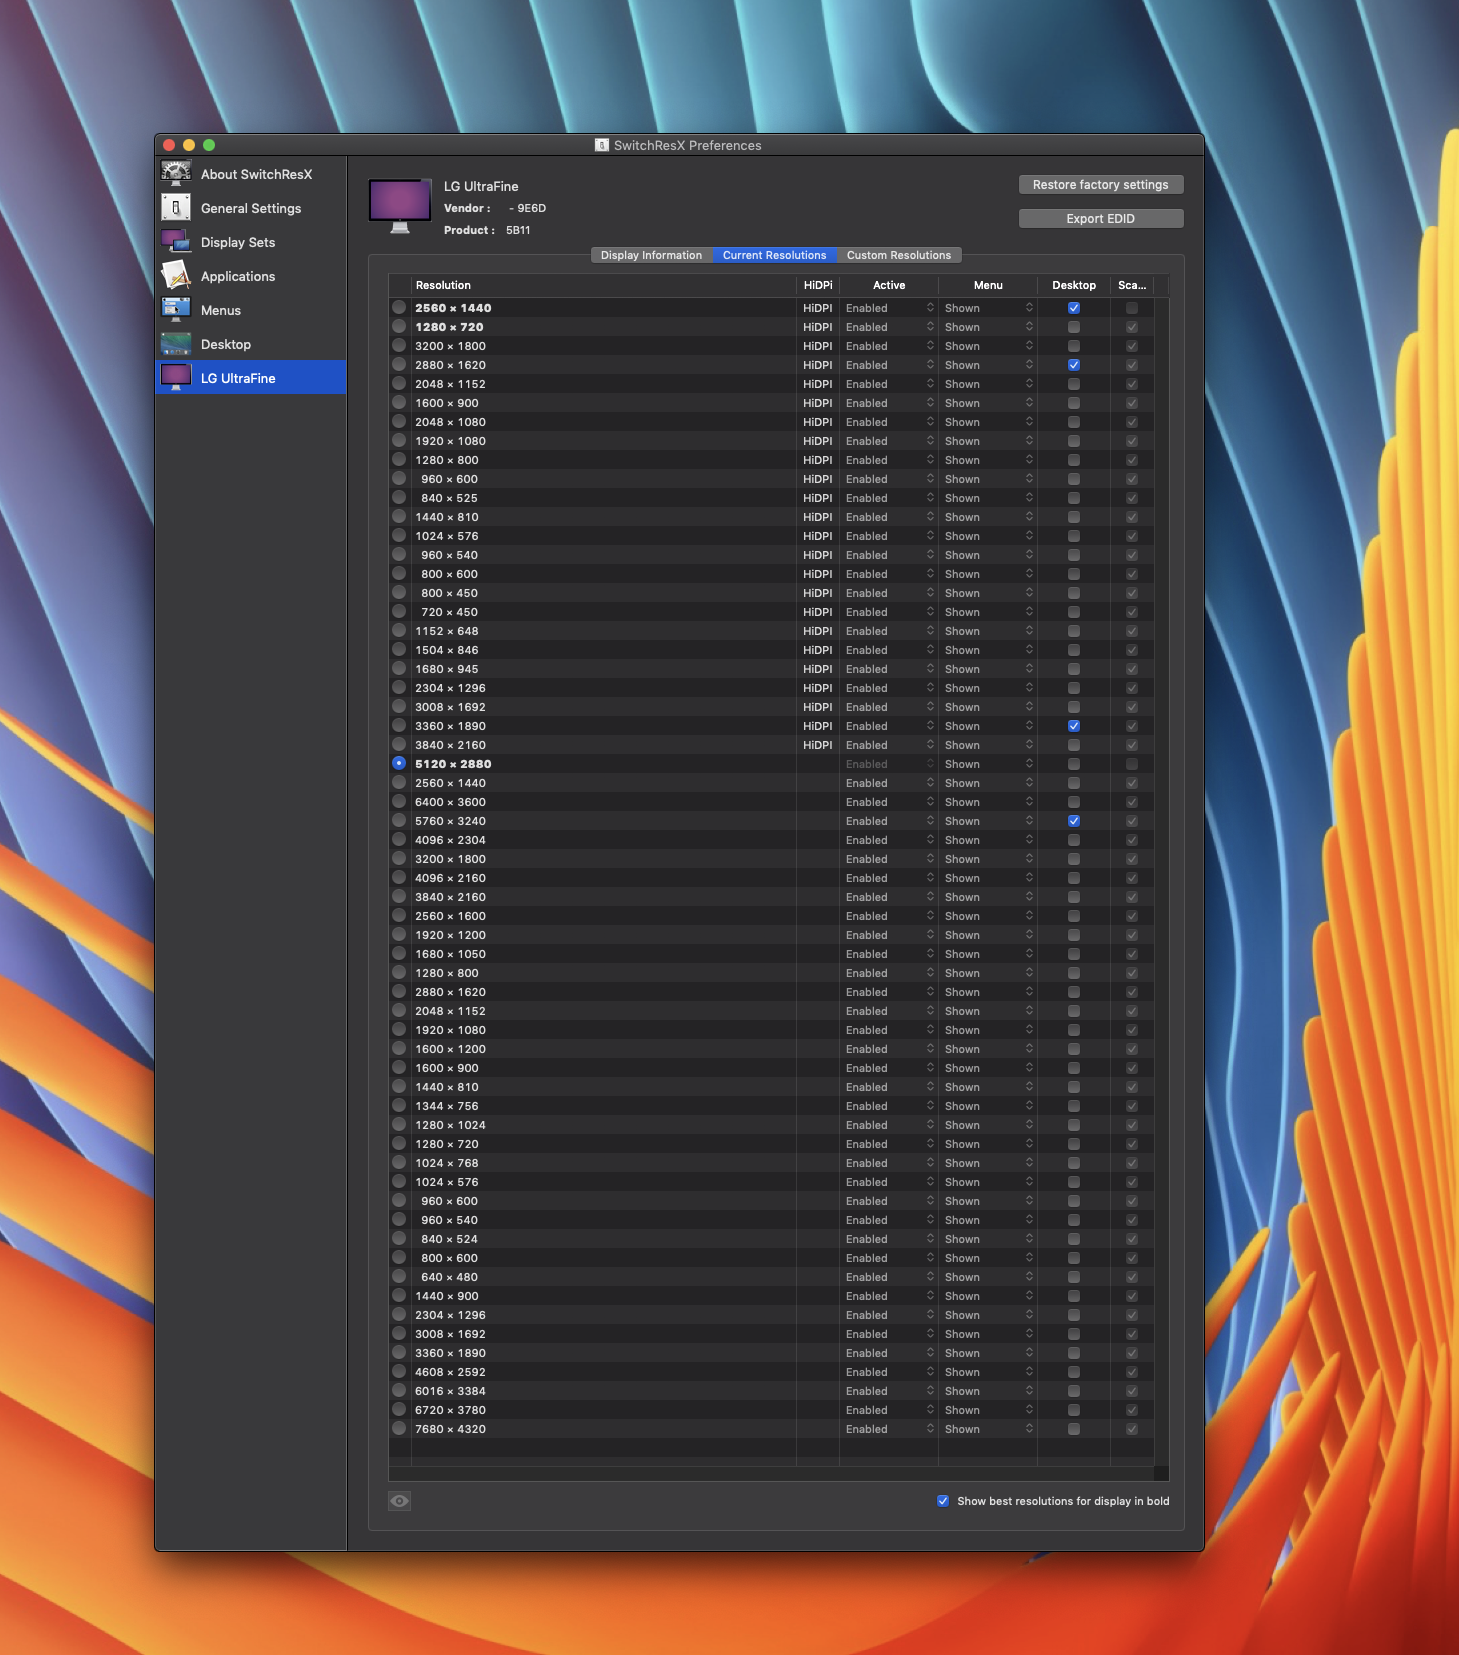The image size is (1459, 1655).
Task: Select radio button for 7680 × 4320
Action: coord(399,1429)
